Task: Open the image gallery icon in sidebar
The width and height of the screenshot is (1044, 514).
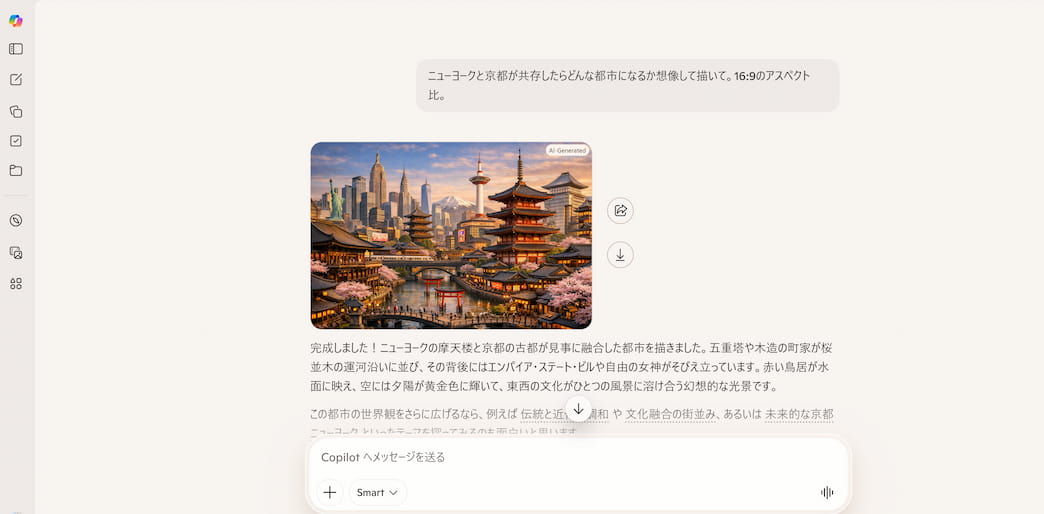Action: click(x=16, y=252)
